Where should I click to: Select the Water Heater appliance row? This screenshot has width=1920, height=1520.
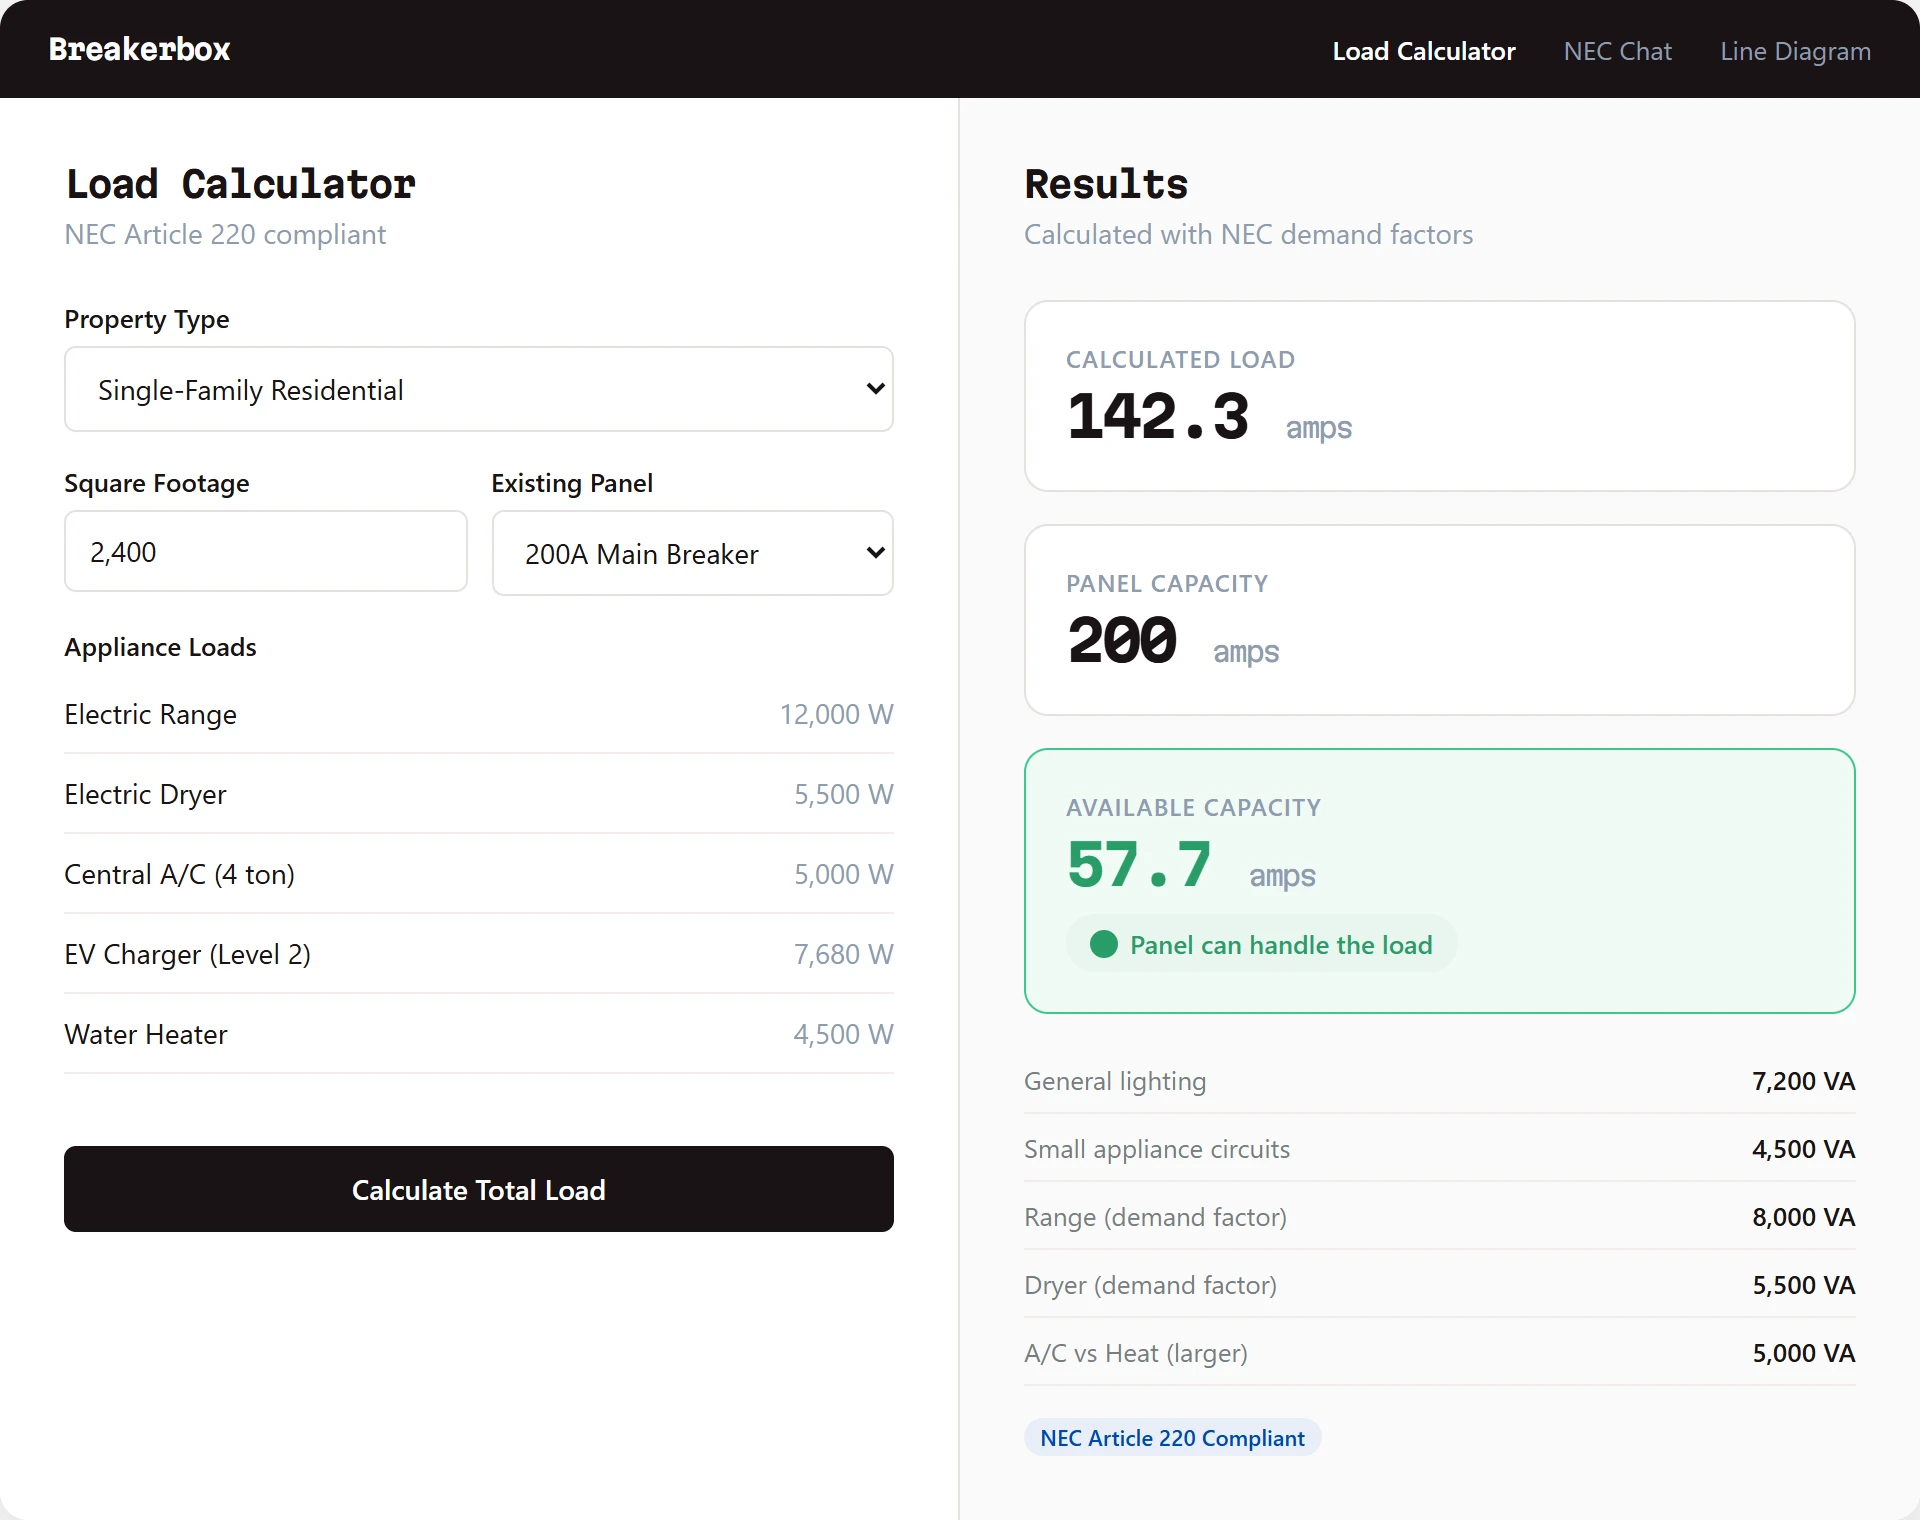[x=478, y=1034]
